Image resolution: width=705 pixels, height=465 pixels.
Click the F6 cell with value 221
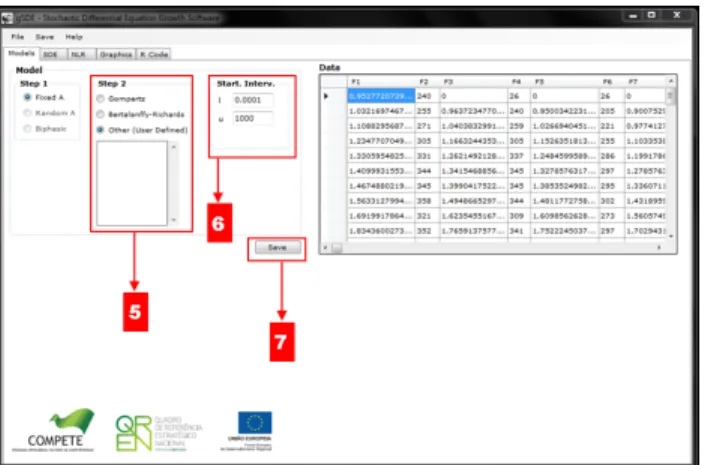pos(611,126)
